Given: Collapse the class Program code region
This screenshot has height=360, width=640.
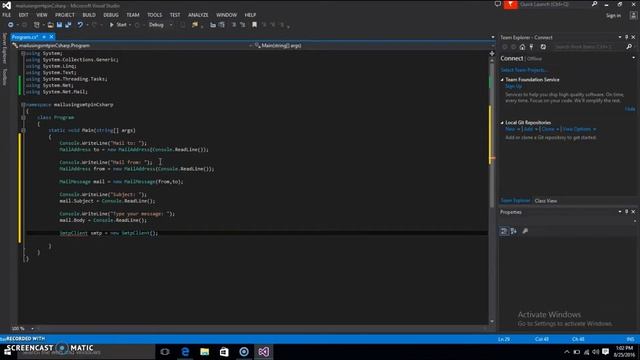Looking at the screenshot, I should [23, 118].
